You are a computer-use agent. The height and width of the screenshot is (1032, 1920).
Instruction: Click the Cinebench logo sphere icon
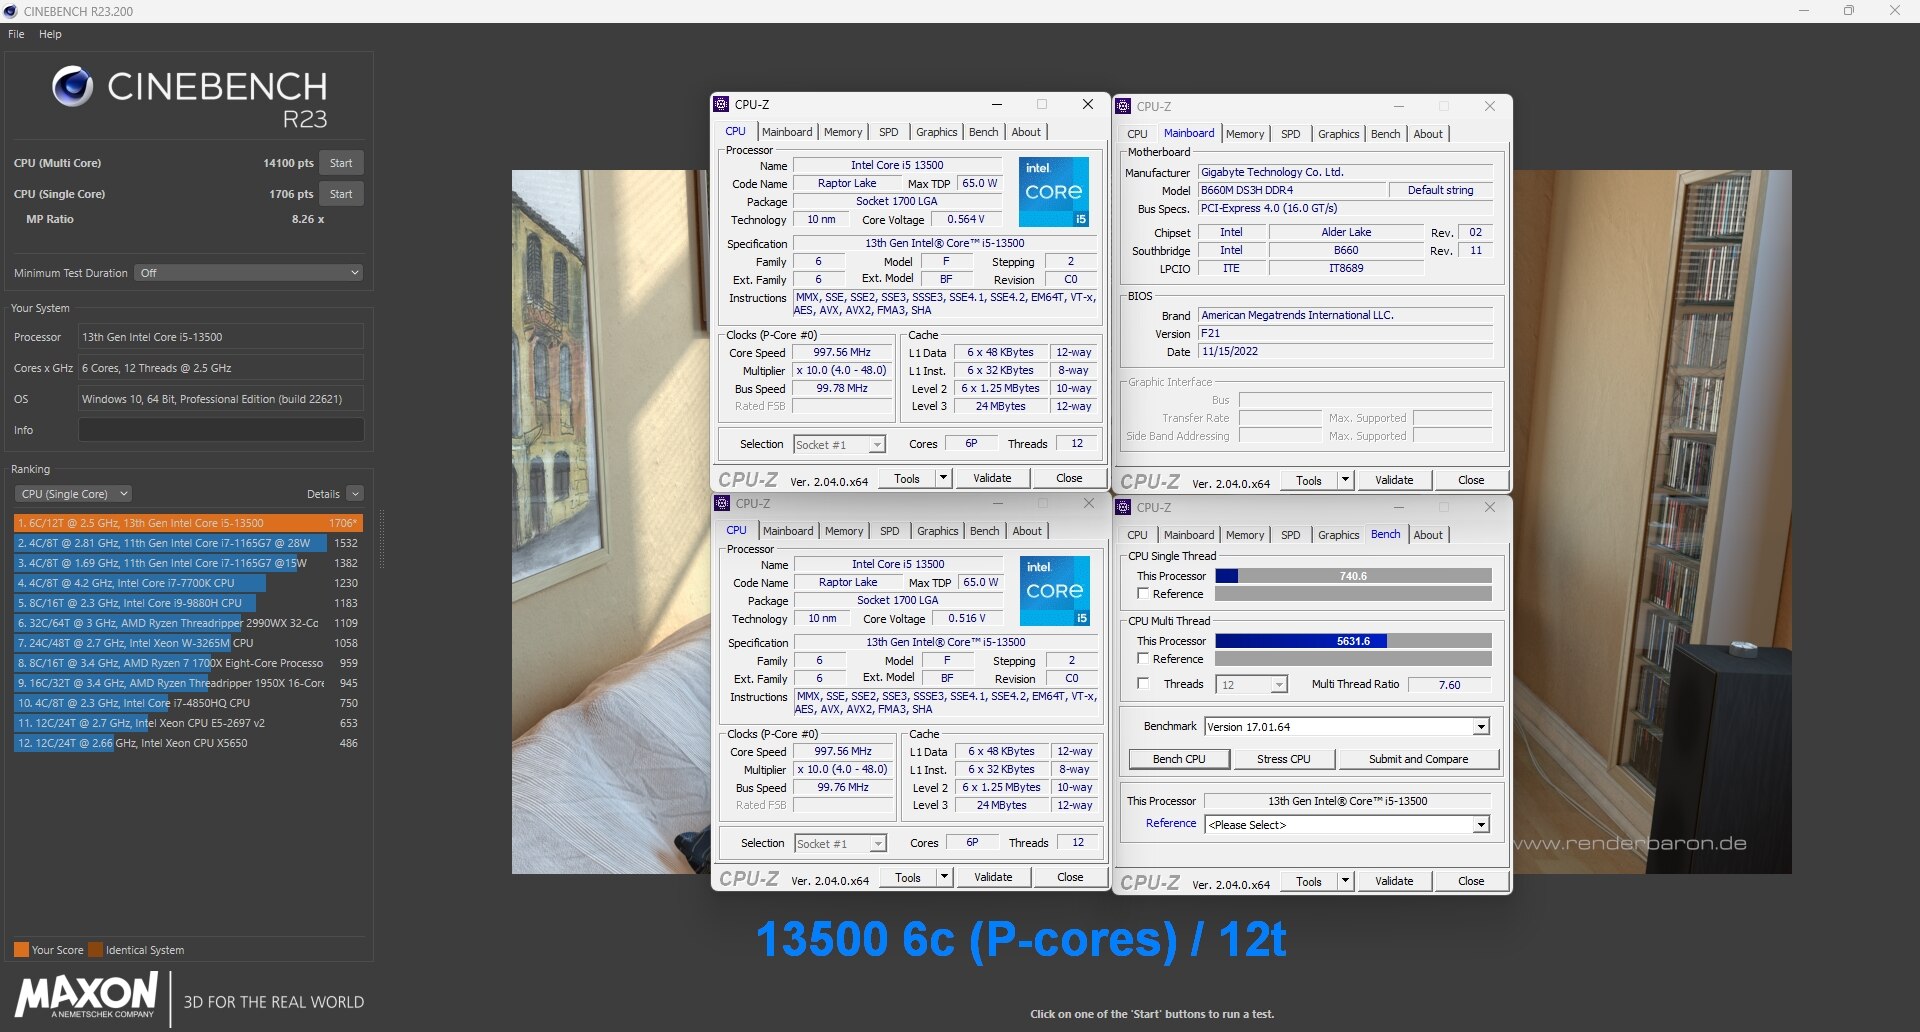pos(72,87)
